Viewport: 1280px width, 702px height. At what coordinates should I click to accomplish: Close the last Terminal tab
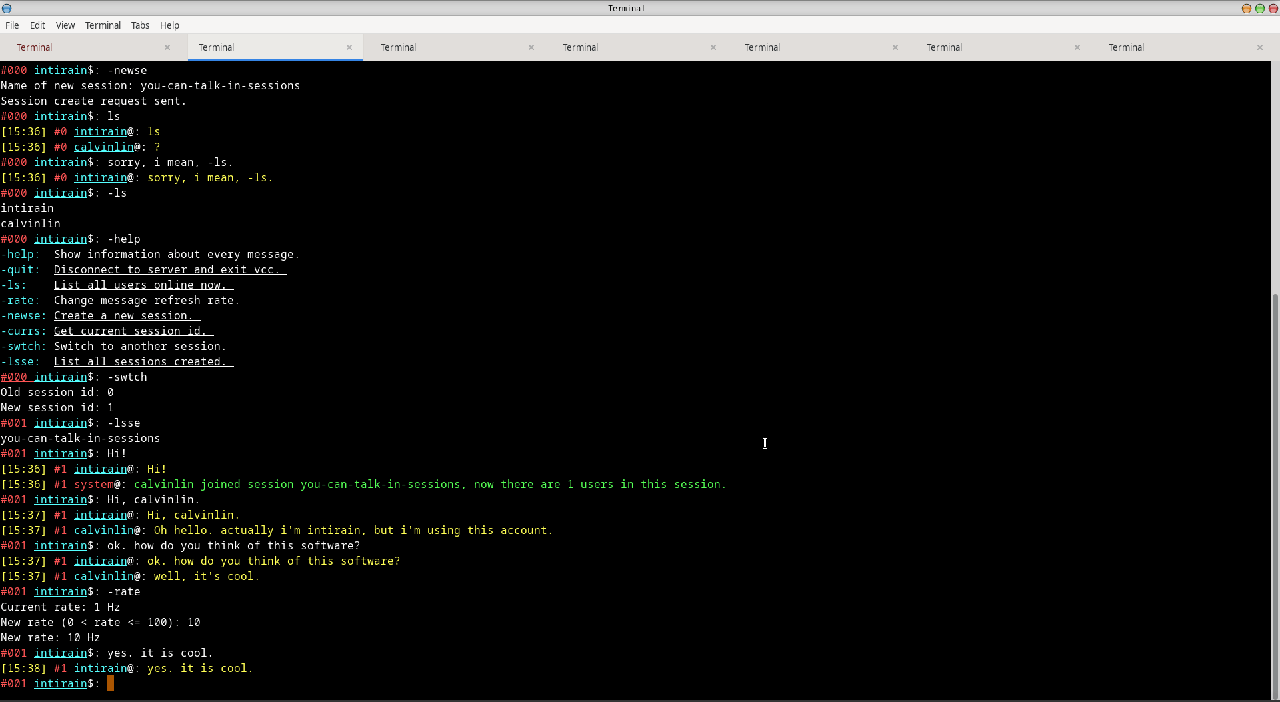pyautogui.click(x=1259, y=47)
